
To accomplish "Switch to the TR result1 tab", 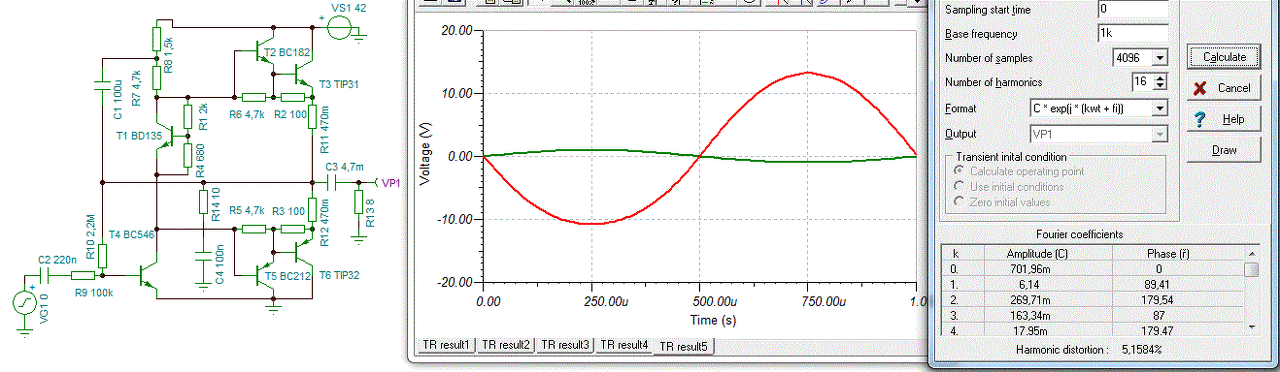I will 446,345.
